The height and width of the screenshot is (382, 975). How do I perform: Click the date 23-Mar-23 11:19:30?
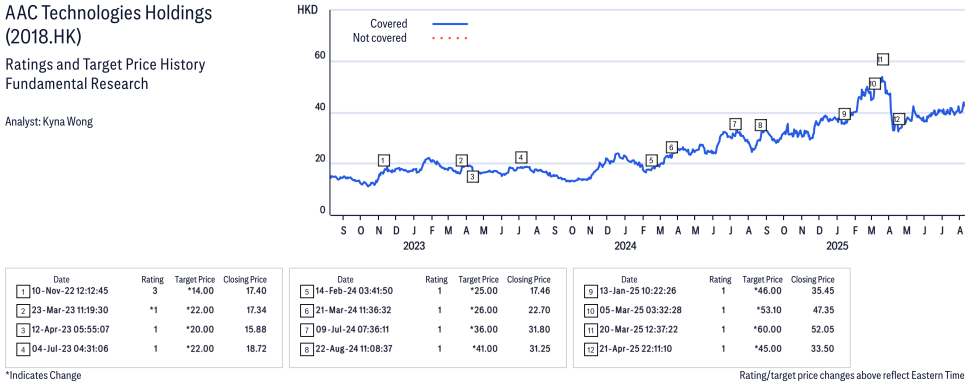coord(70,310)
